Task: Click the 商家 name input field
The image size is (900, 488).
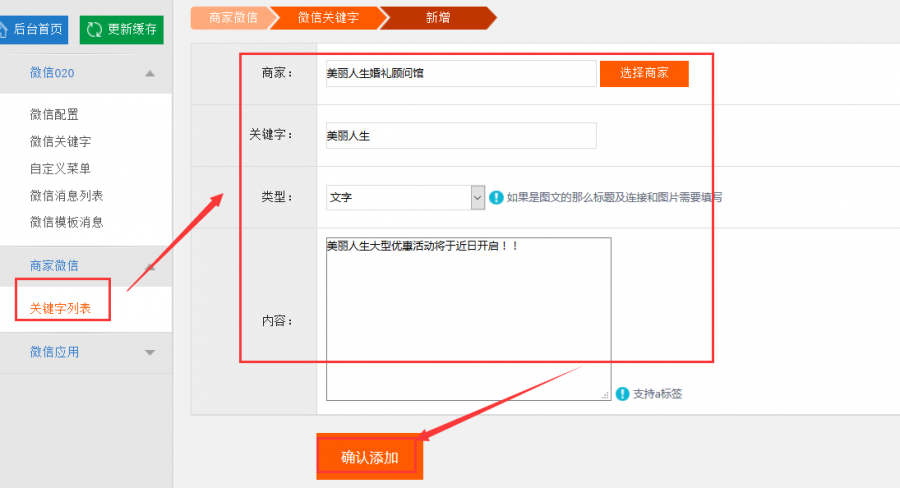Action: tap(461, 73)
